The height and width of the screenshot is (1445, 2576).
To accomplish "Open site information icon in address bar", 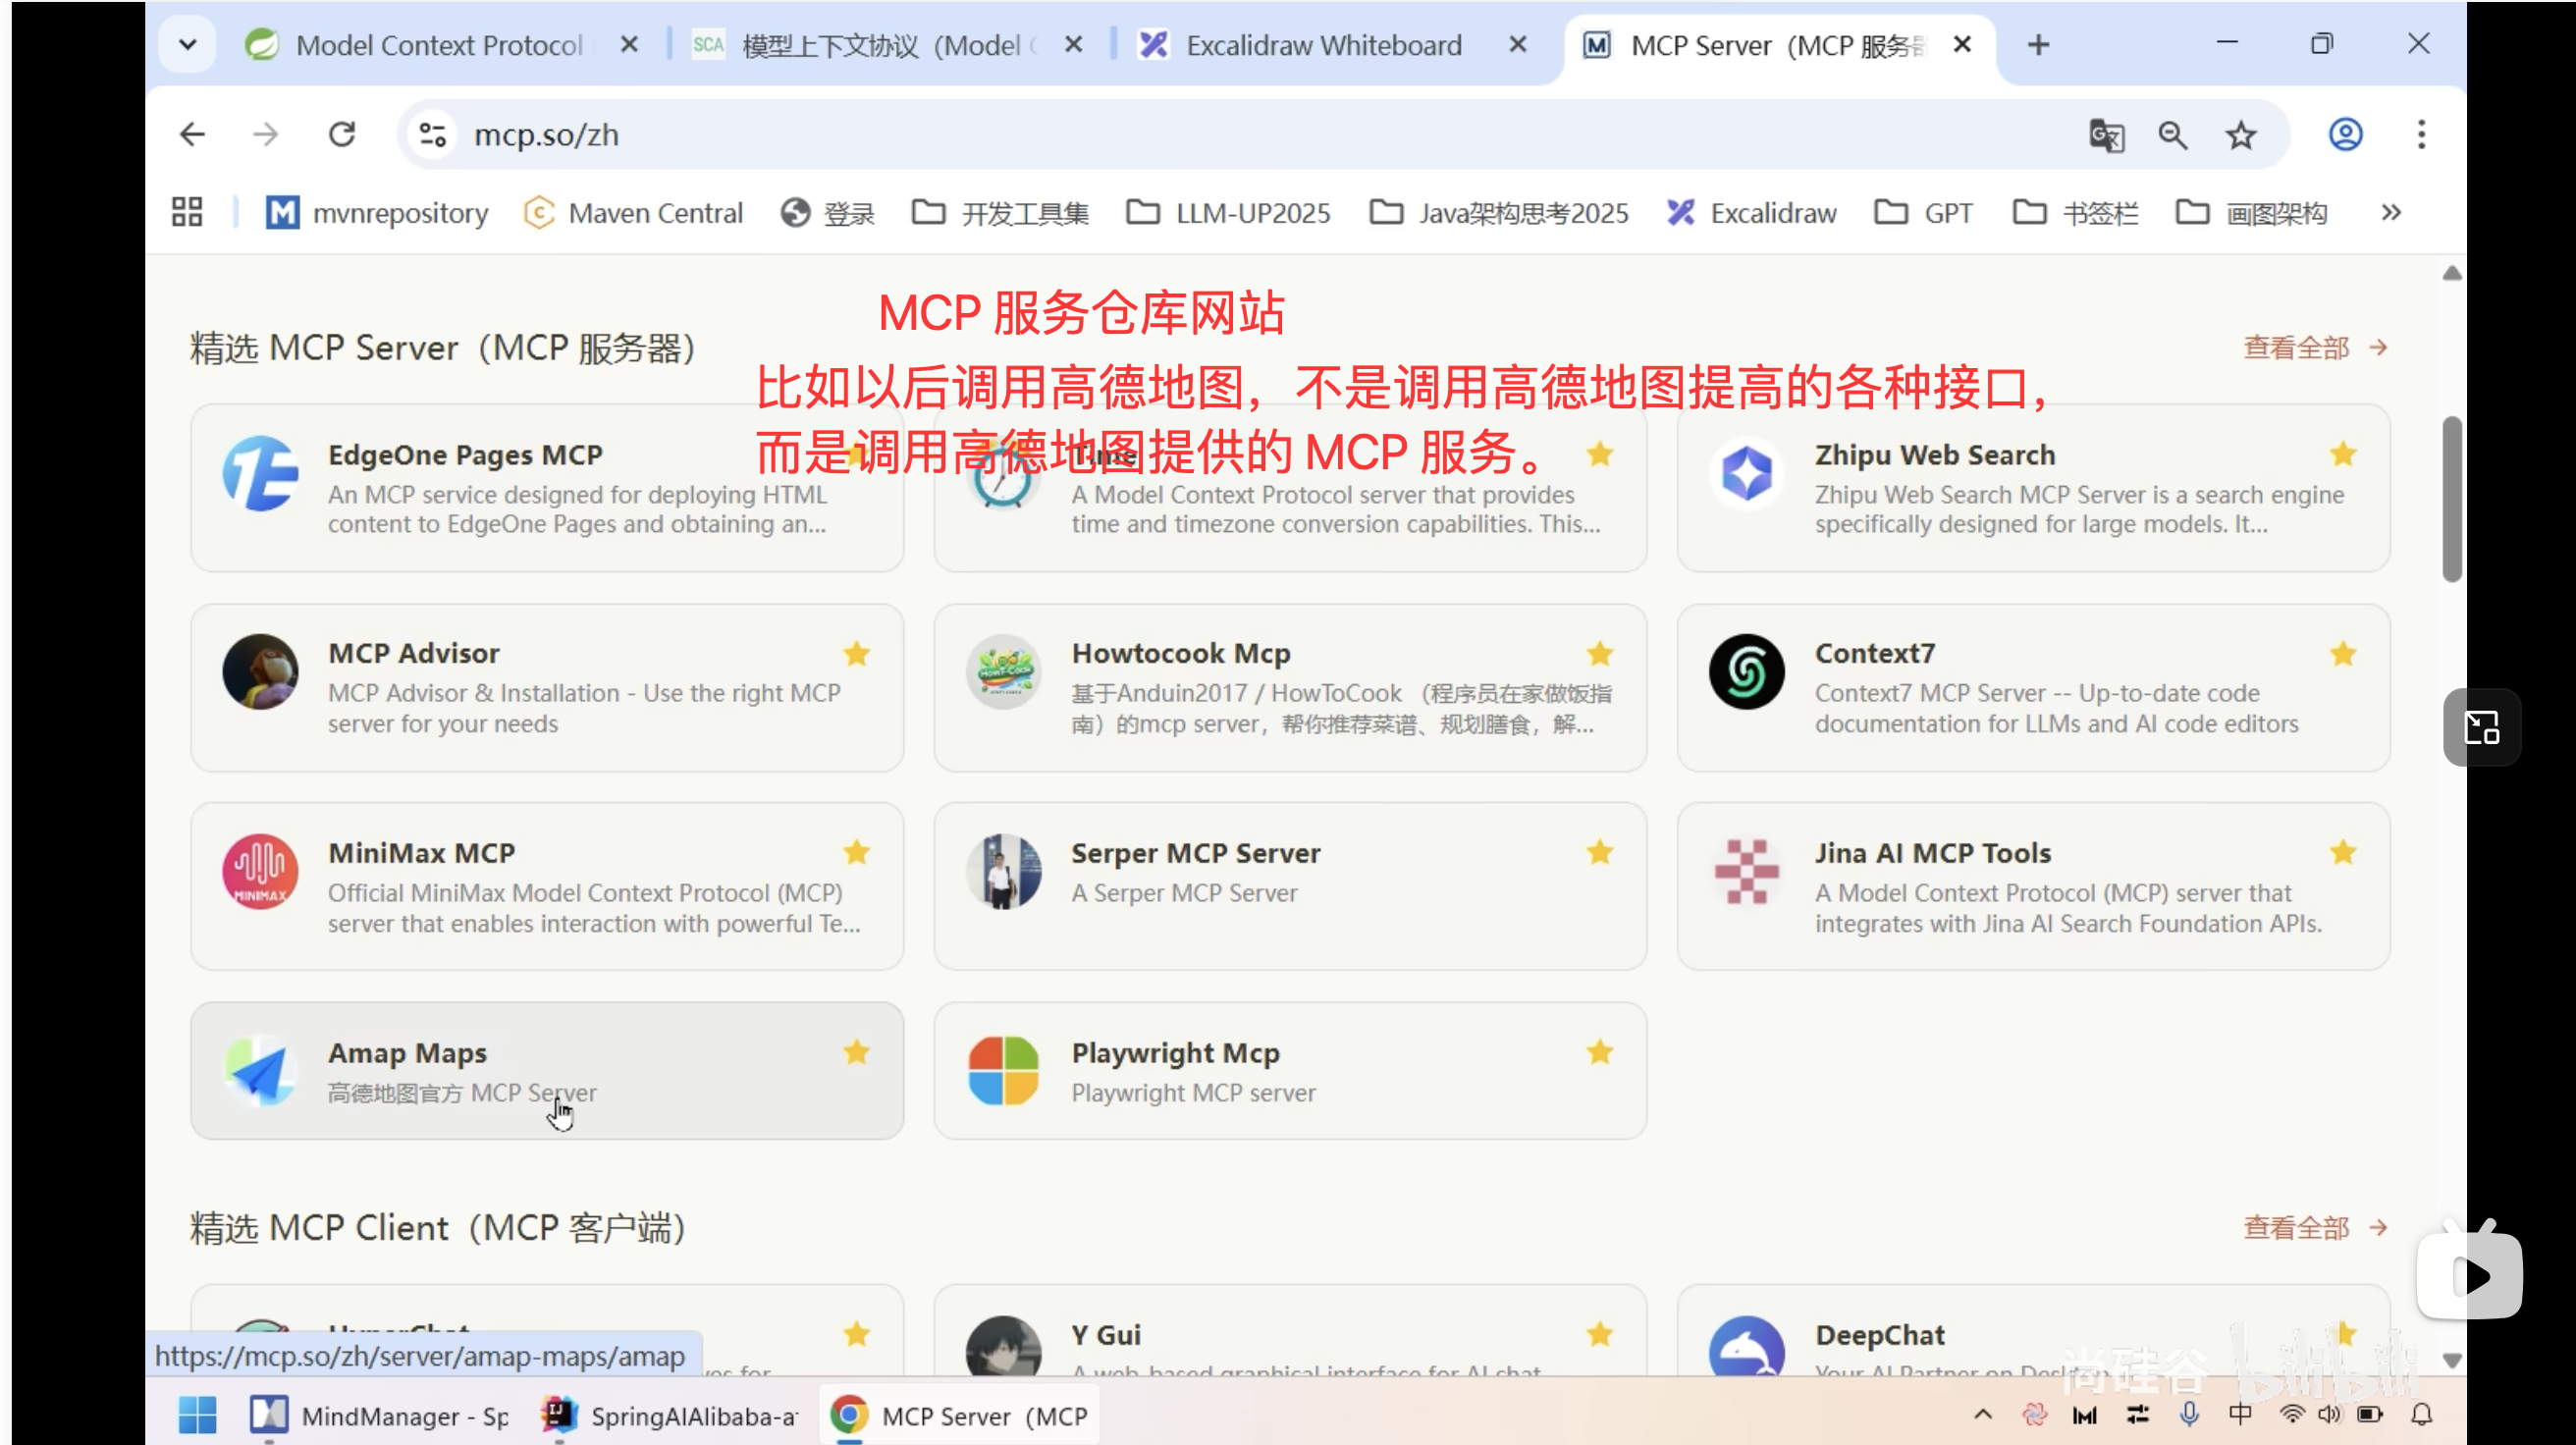I will (432, 134).
